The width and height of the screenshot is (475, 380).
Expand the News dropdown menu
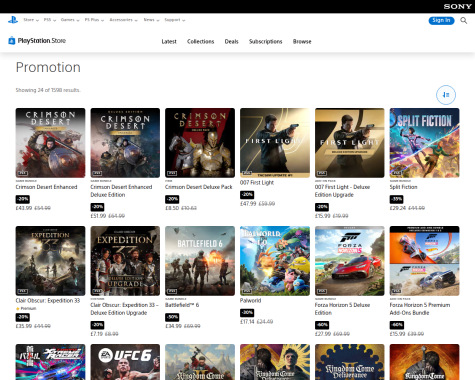151,20
